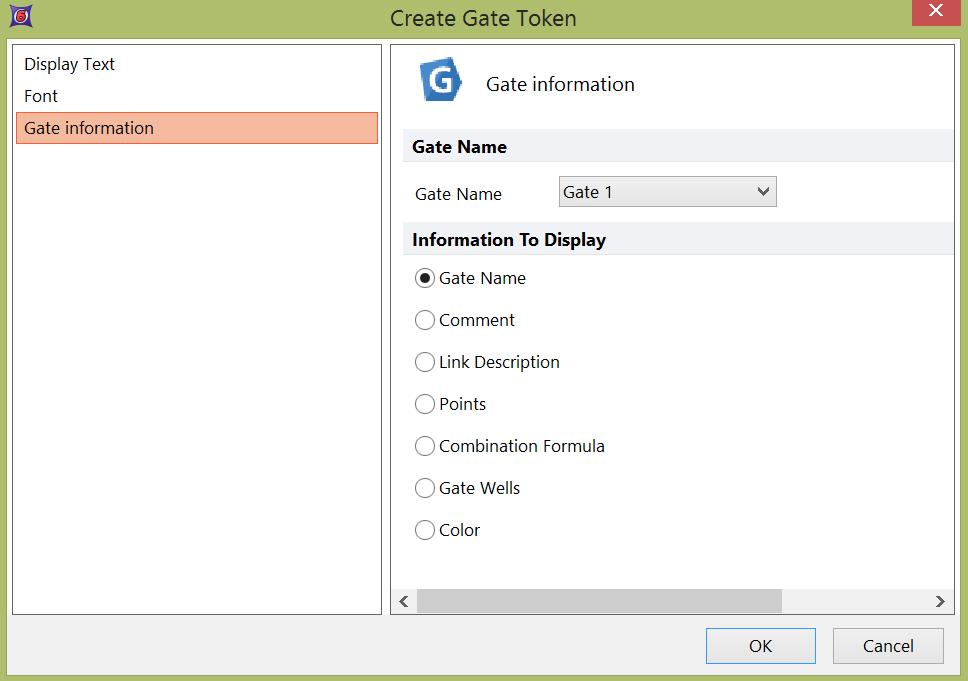
Task: Choose the Comment radio option
Action: click(425, 321)
